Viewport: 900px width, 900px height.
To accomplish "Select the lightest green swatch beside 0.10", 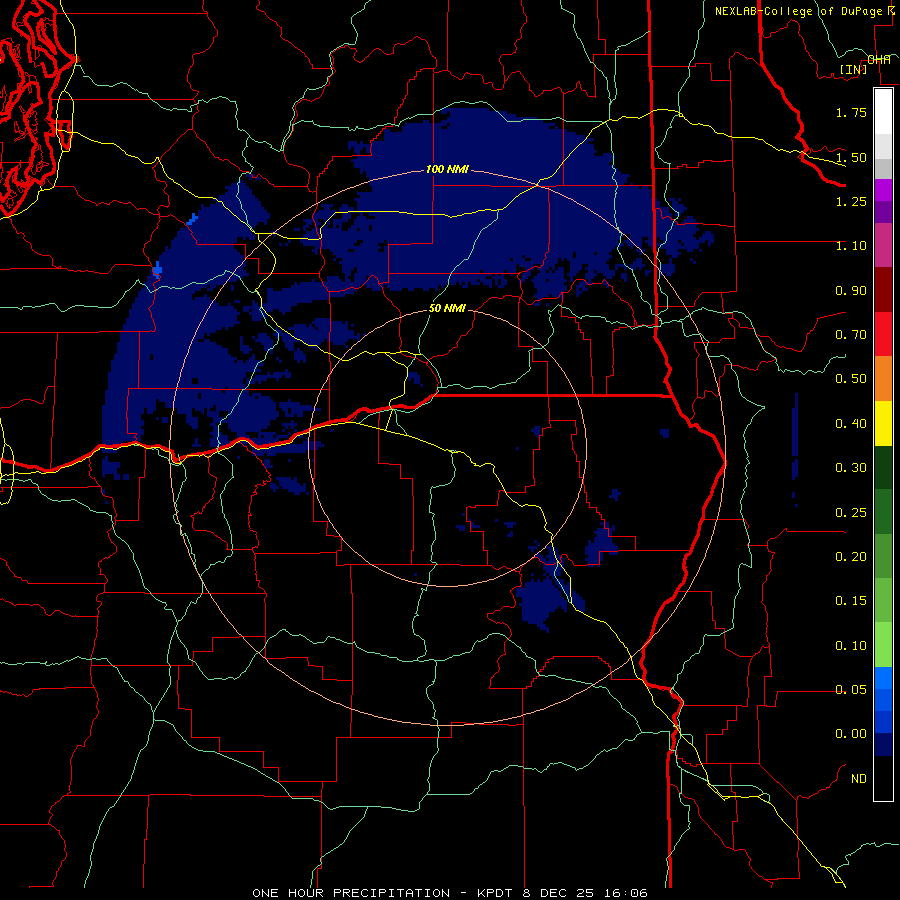I will click(x=883, y=645).
